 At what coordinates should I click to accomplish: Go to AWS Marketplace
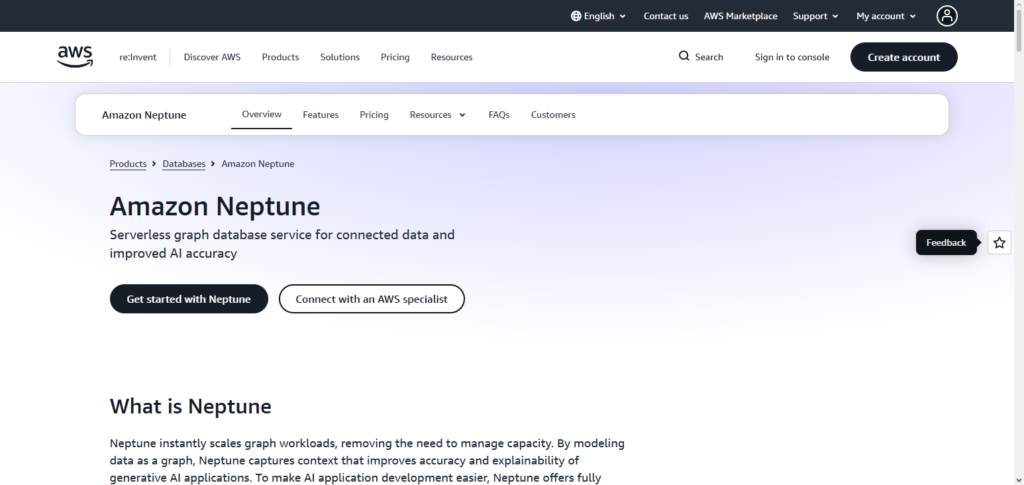741,16
